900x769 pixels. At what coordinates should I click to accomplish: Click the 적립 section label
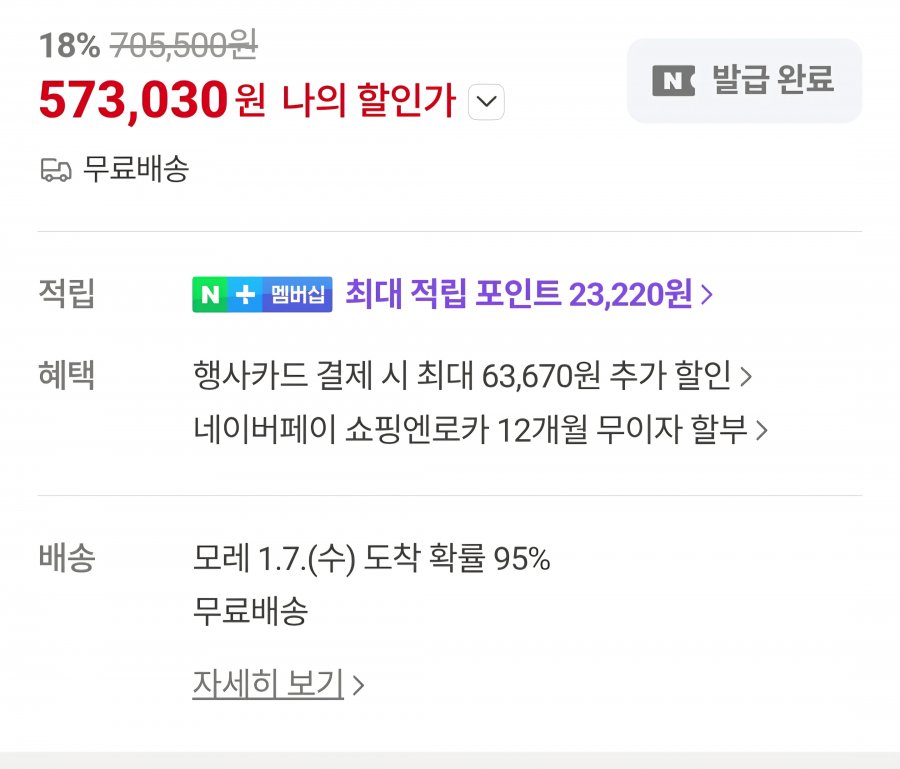pyautogui.click(x=66, y=295)
